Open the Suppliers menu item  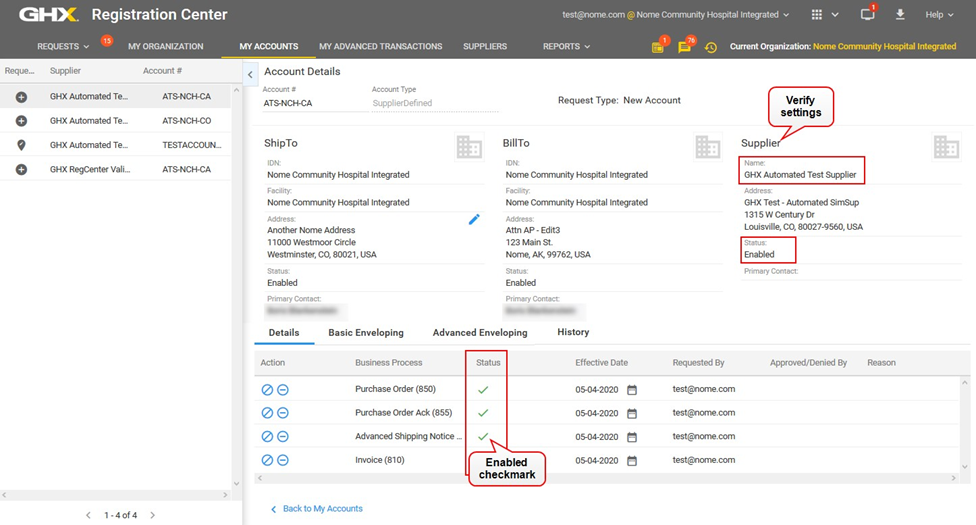(485, 47)
